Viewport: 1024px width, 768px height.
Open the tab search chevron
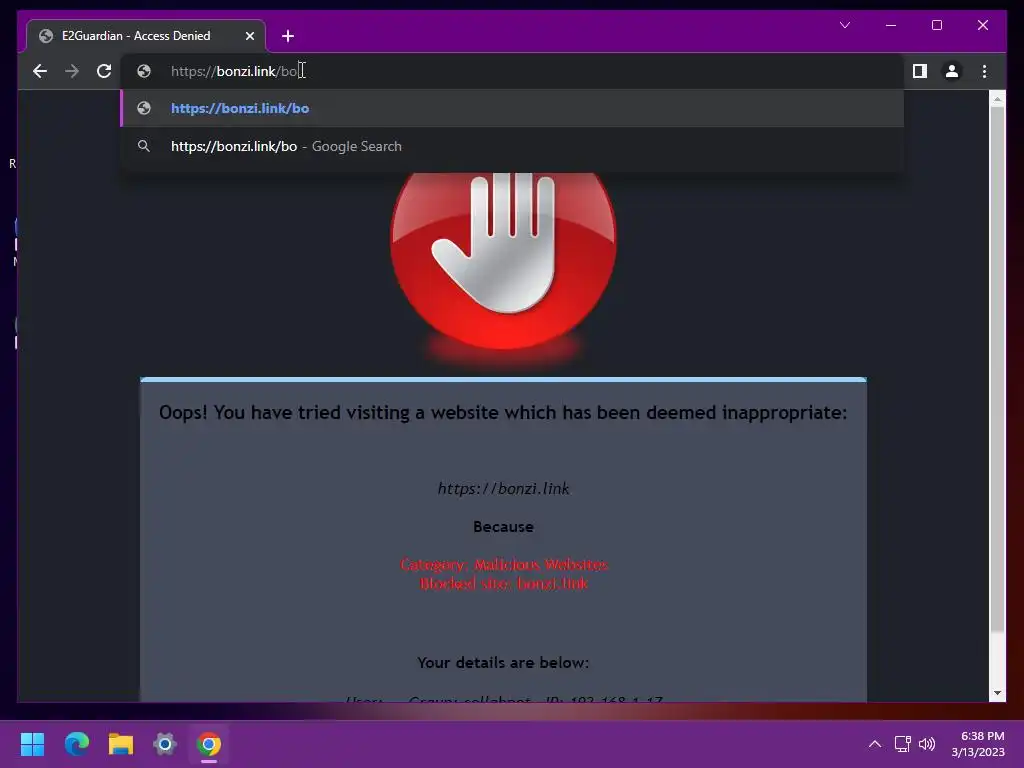pyautogui.click(x=844, y=25)
